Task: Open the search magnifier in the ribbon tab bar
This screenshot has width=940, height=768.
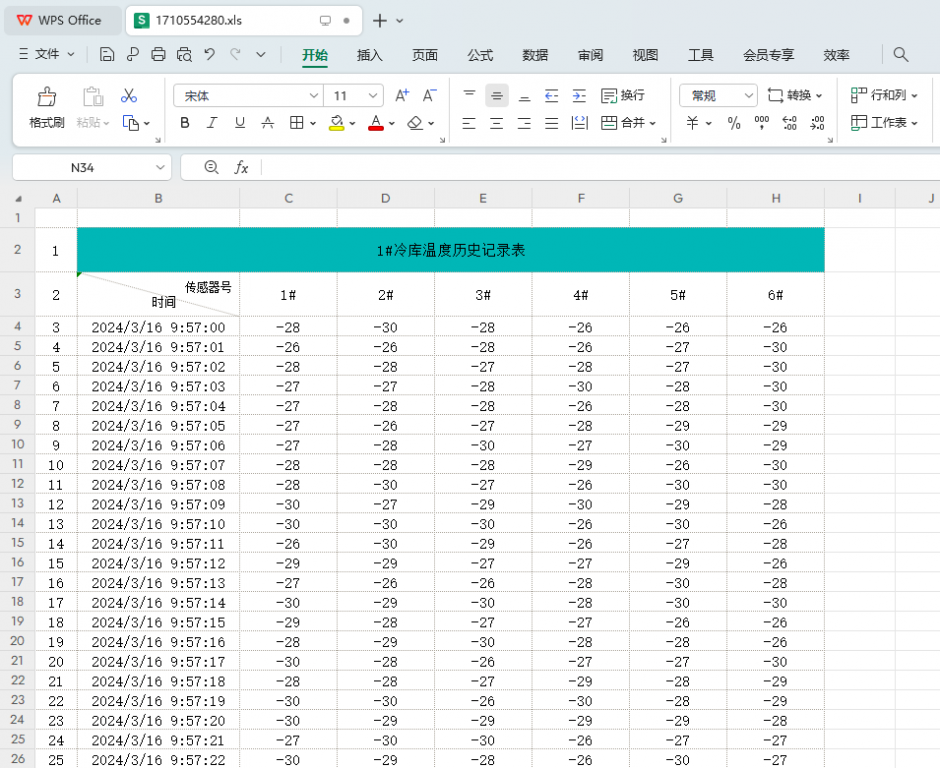Action: [x=900, y=55]
